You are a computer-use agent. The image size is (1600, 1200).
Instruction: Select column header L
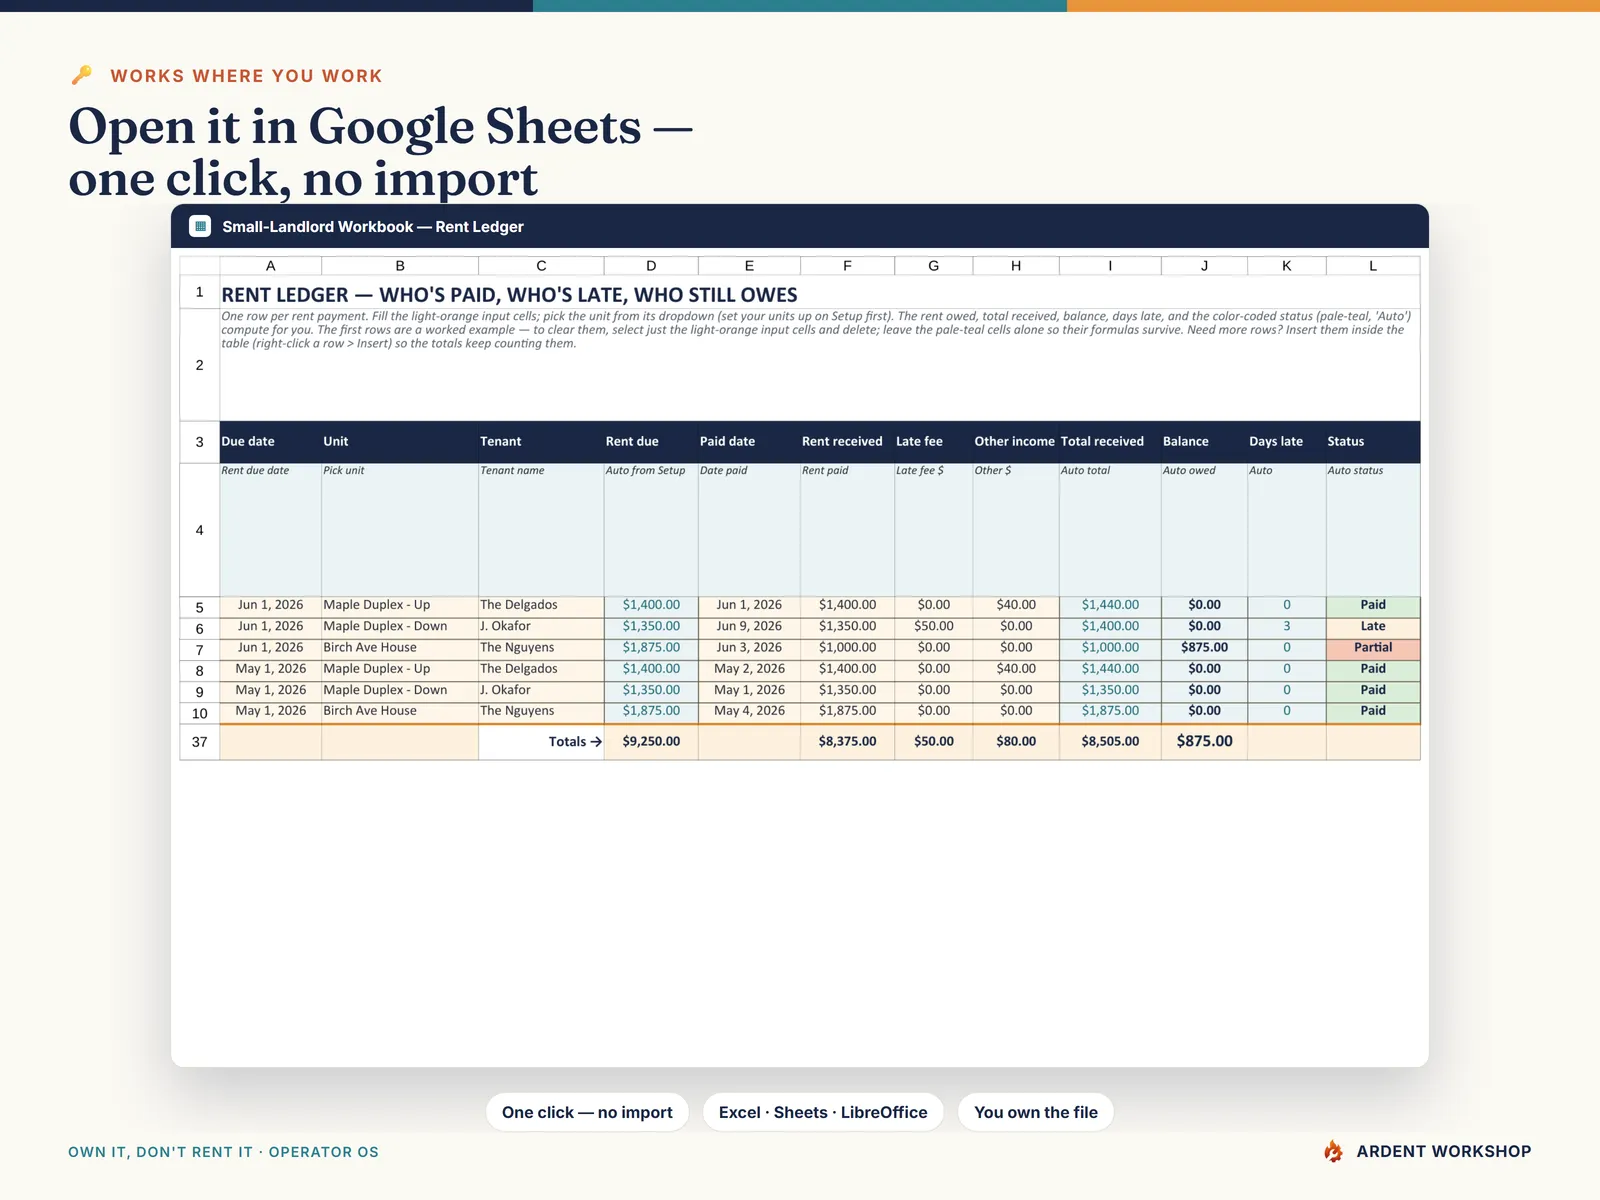[1373, 266]
